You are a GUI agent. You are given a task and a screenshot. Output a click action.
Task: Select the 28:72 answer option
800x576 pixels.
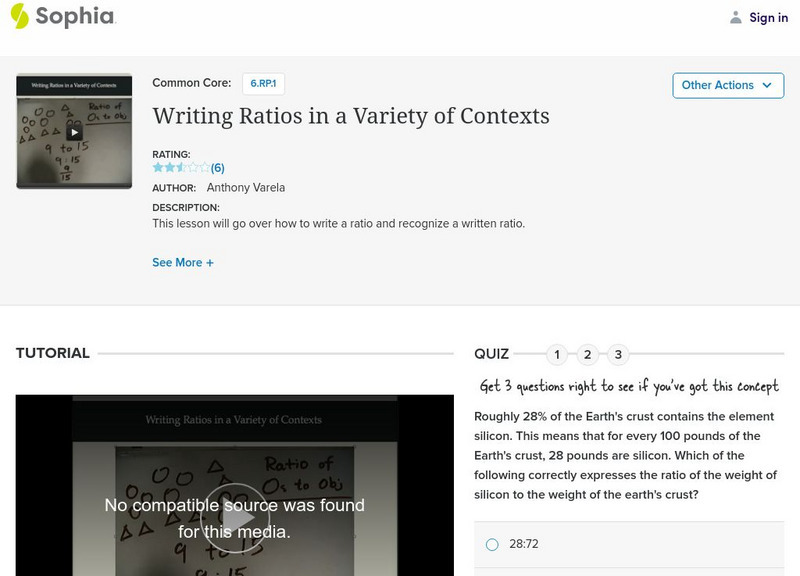[492, 545]
